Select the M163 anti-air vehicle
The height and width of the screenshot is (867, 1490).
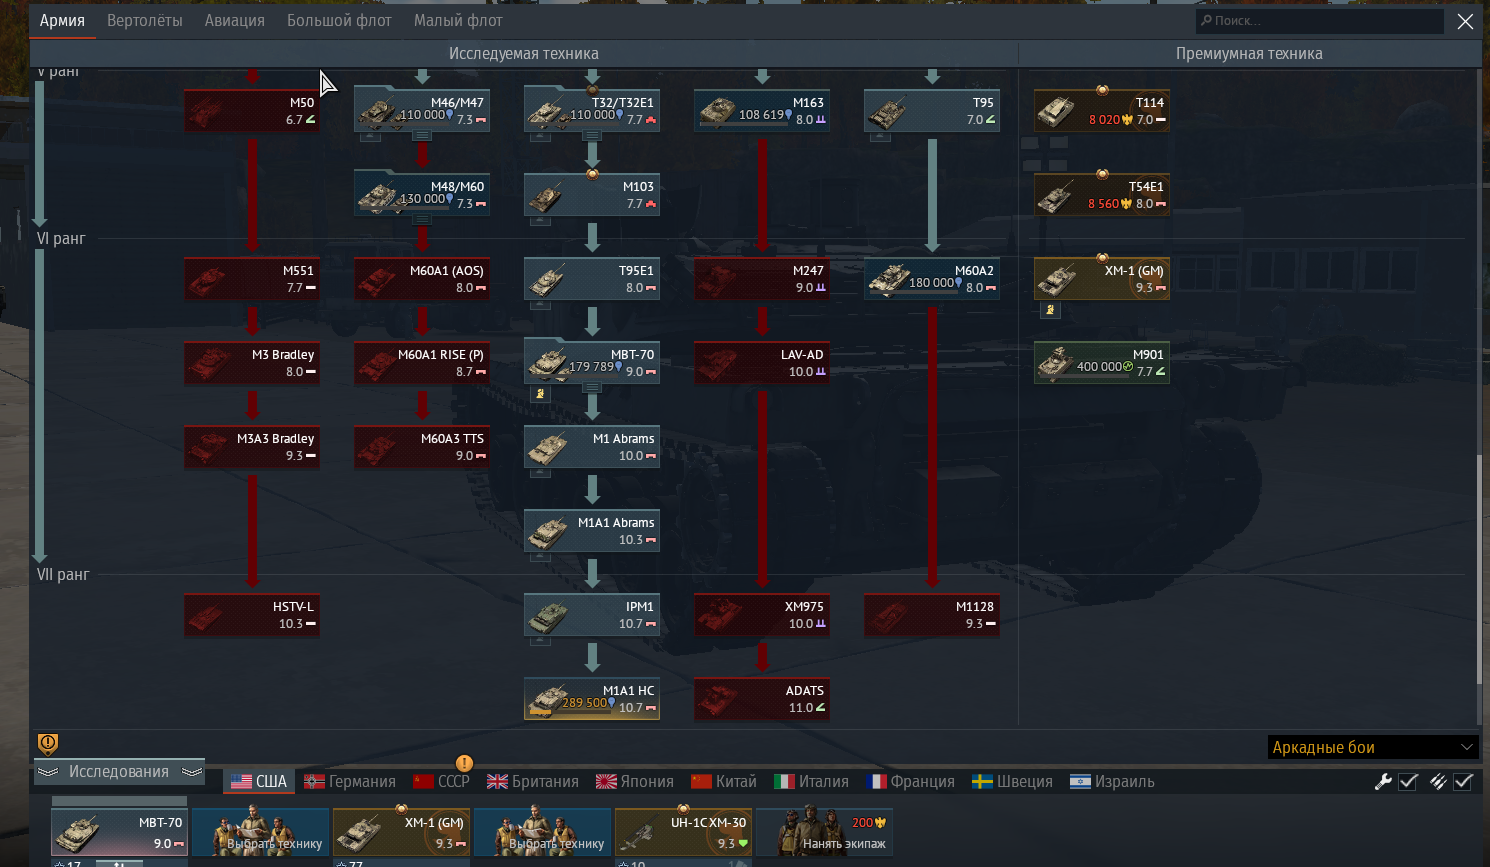(762, 110)
